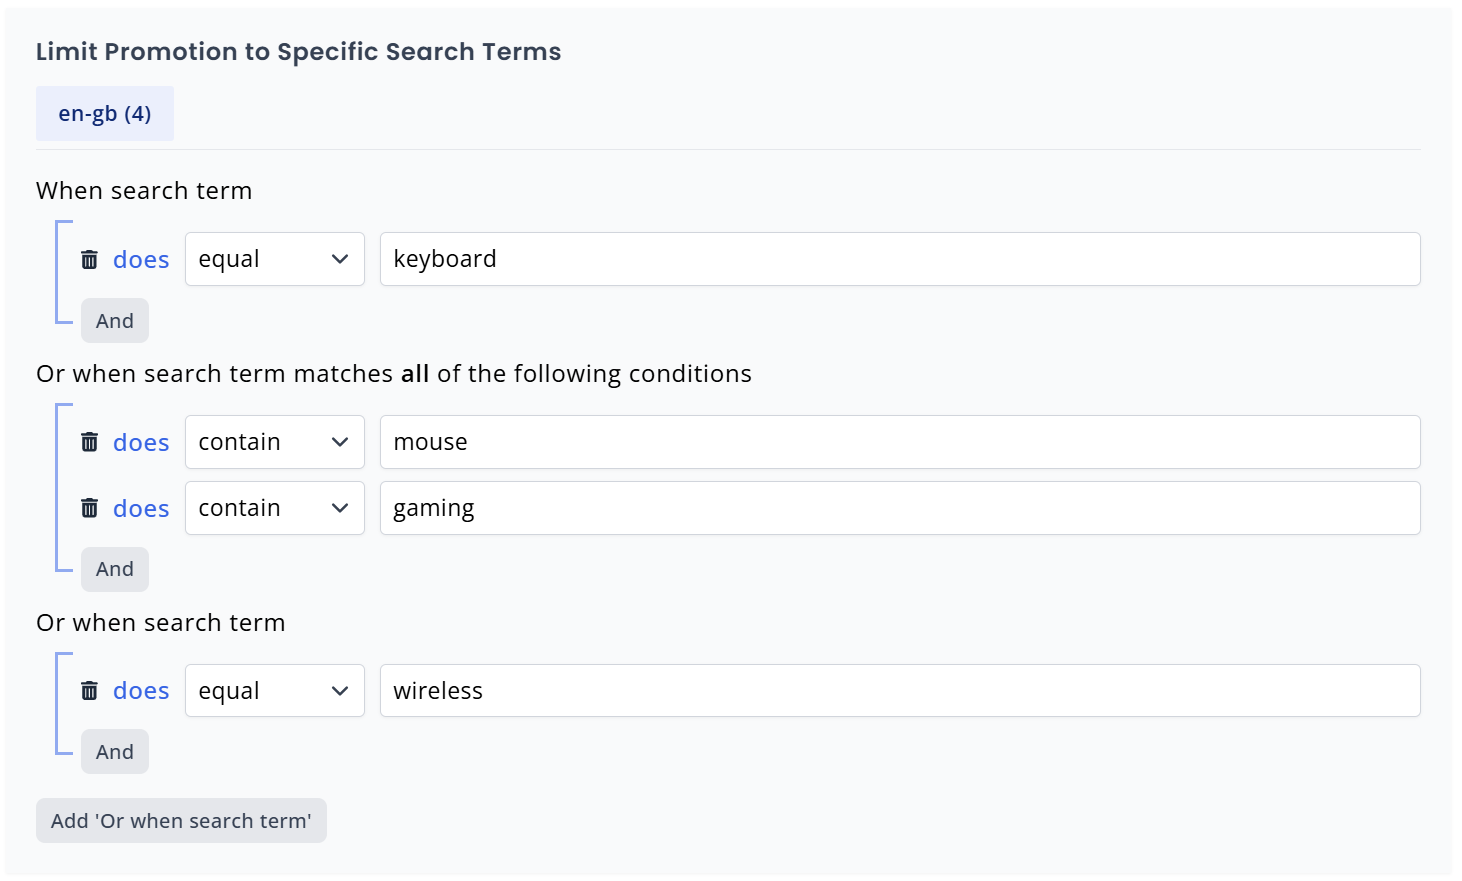The width and height of the screenshot is (1462, 881).
Task: Delete the 'keyboard' search term condition
Action: (89, 258)
